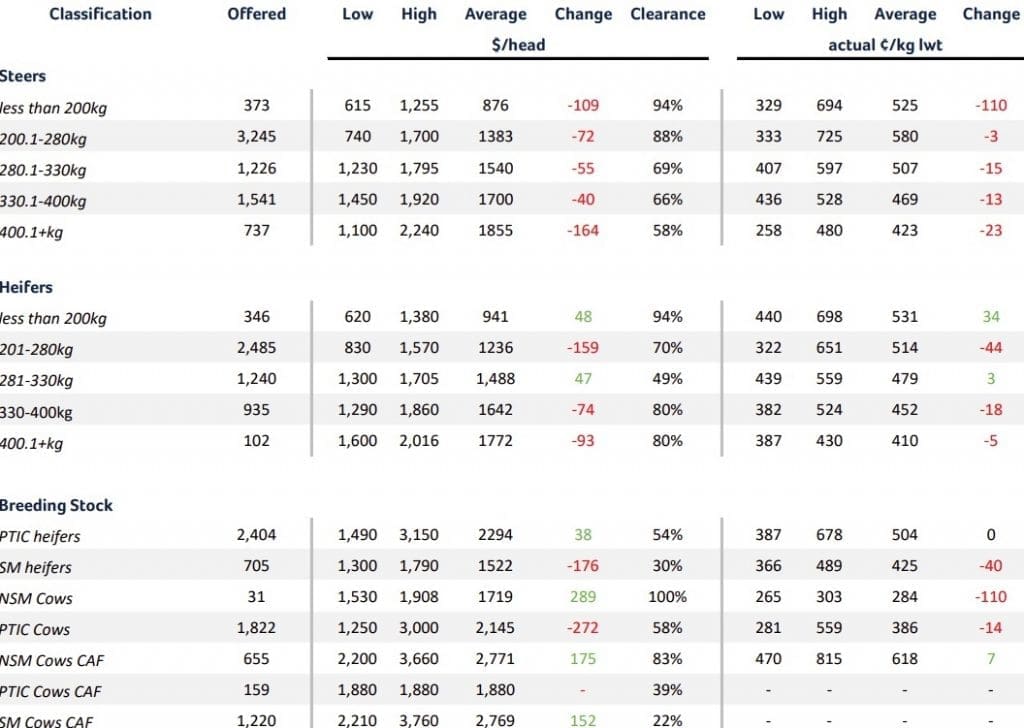
Task: Select the Average header under $/head
Action: pos(495,14)
